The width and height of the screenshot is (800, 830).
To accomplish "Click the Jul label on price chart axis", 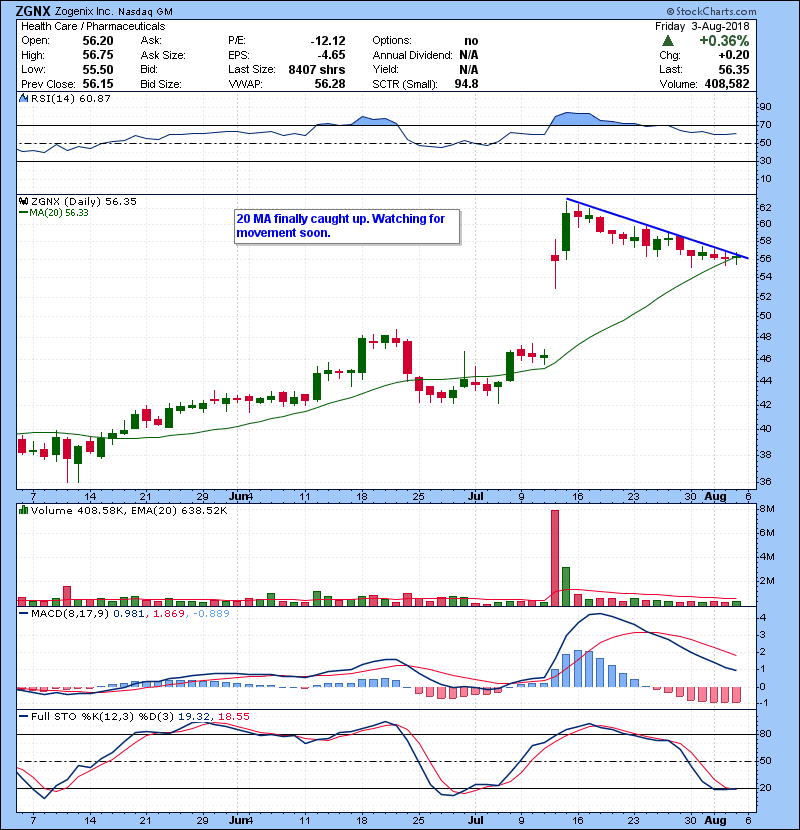I will click(x=475, y=497).
